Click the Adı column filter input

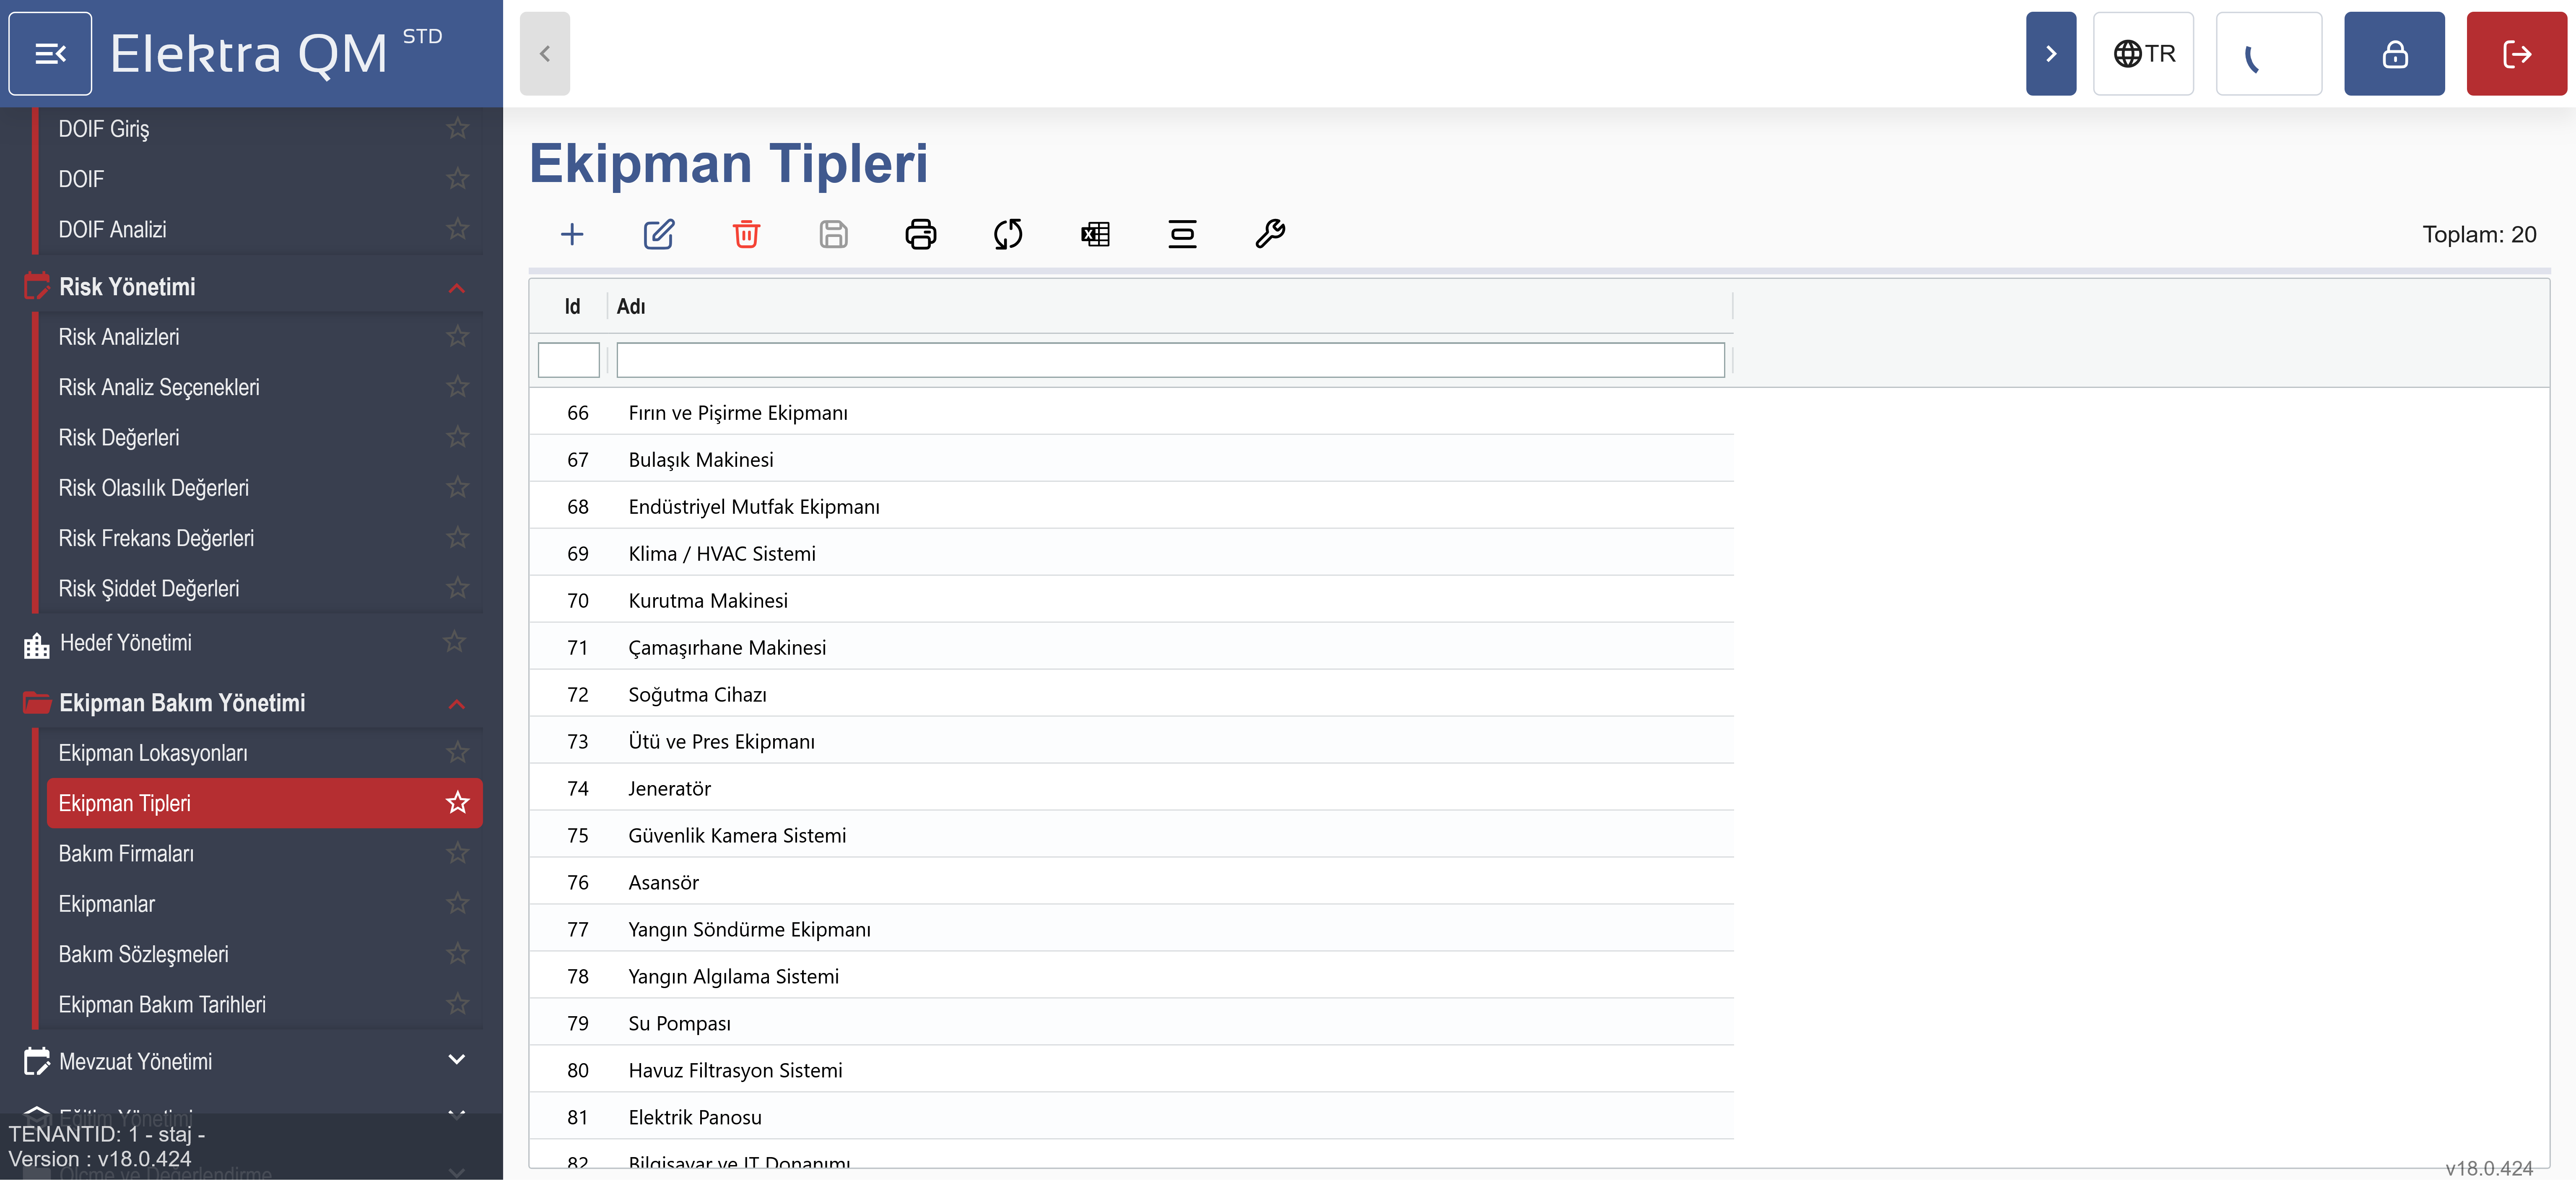1170,360
